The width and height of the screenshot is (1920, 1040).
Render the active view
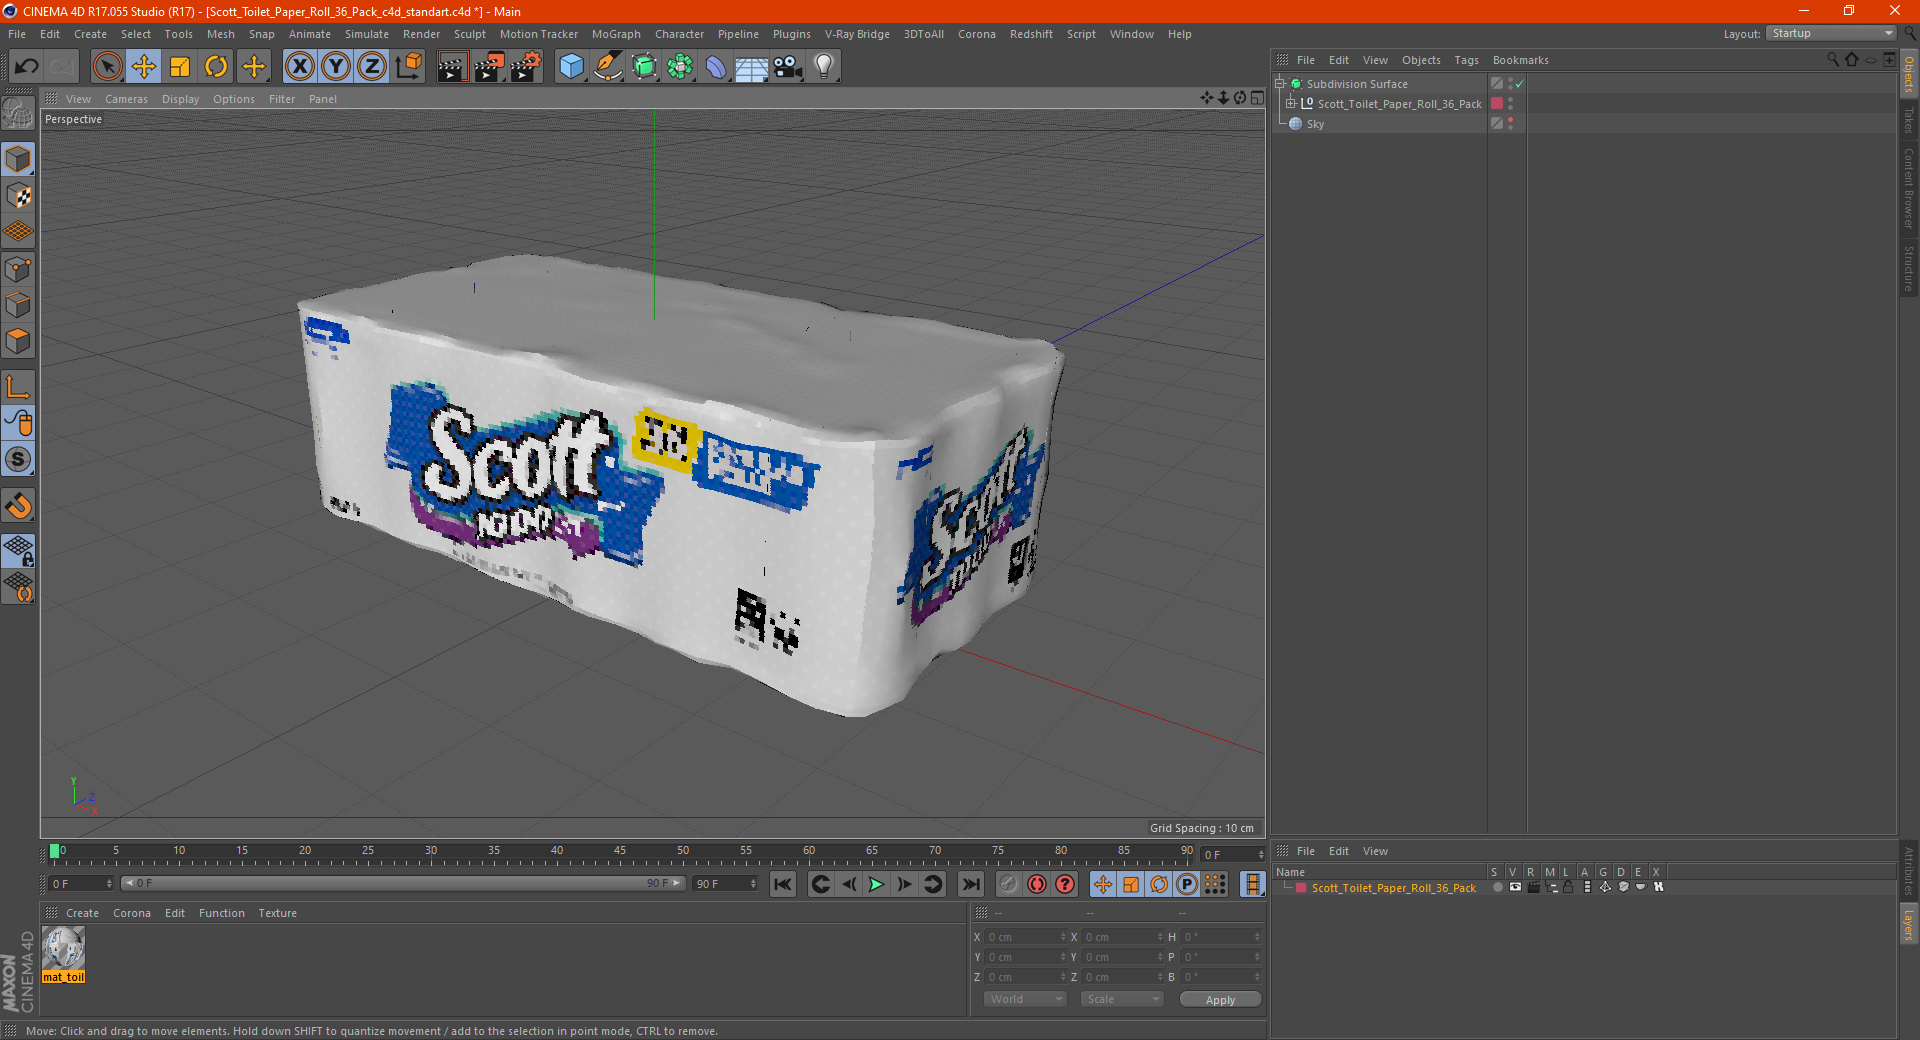(x=452, y=67)
